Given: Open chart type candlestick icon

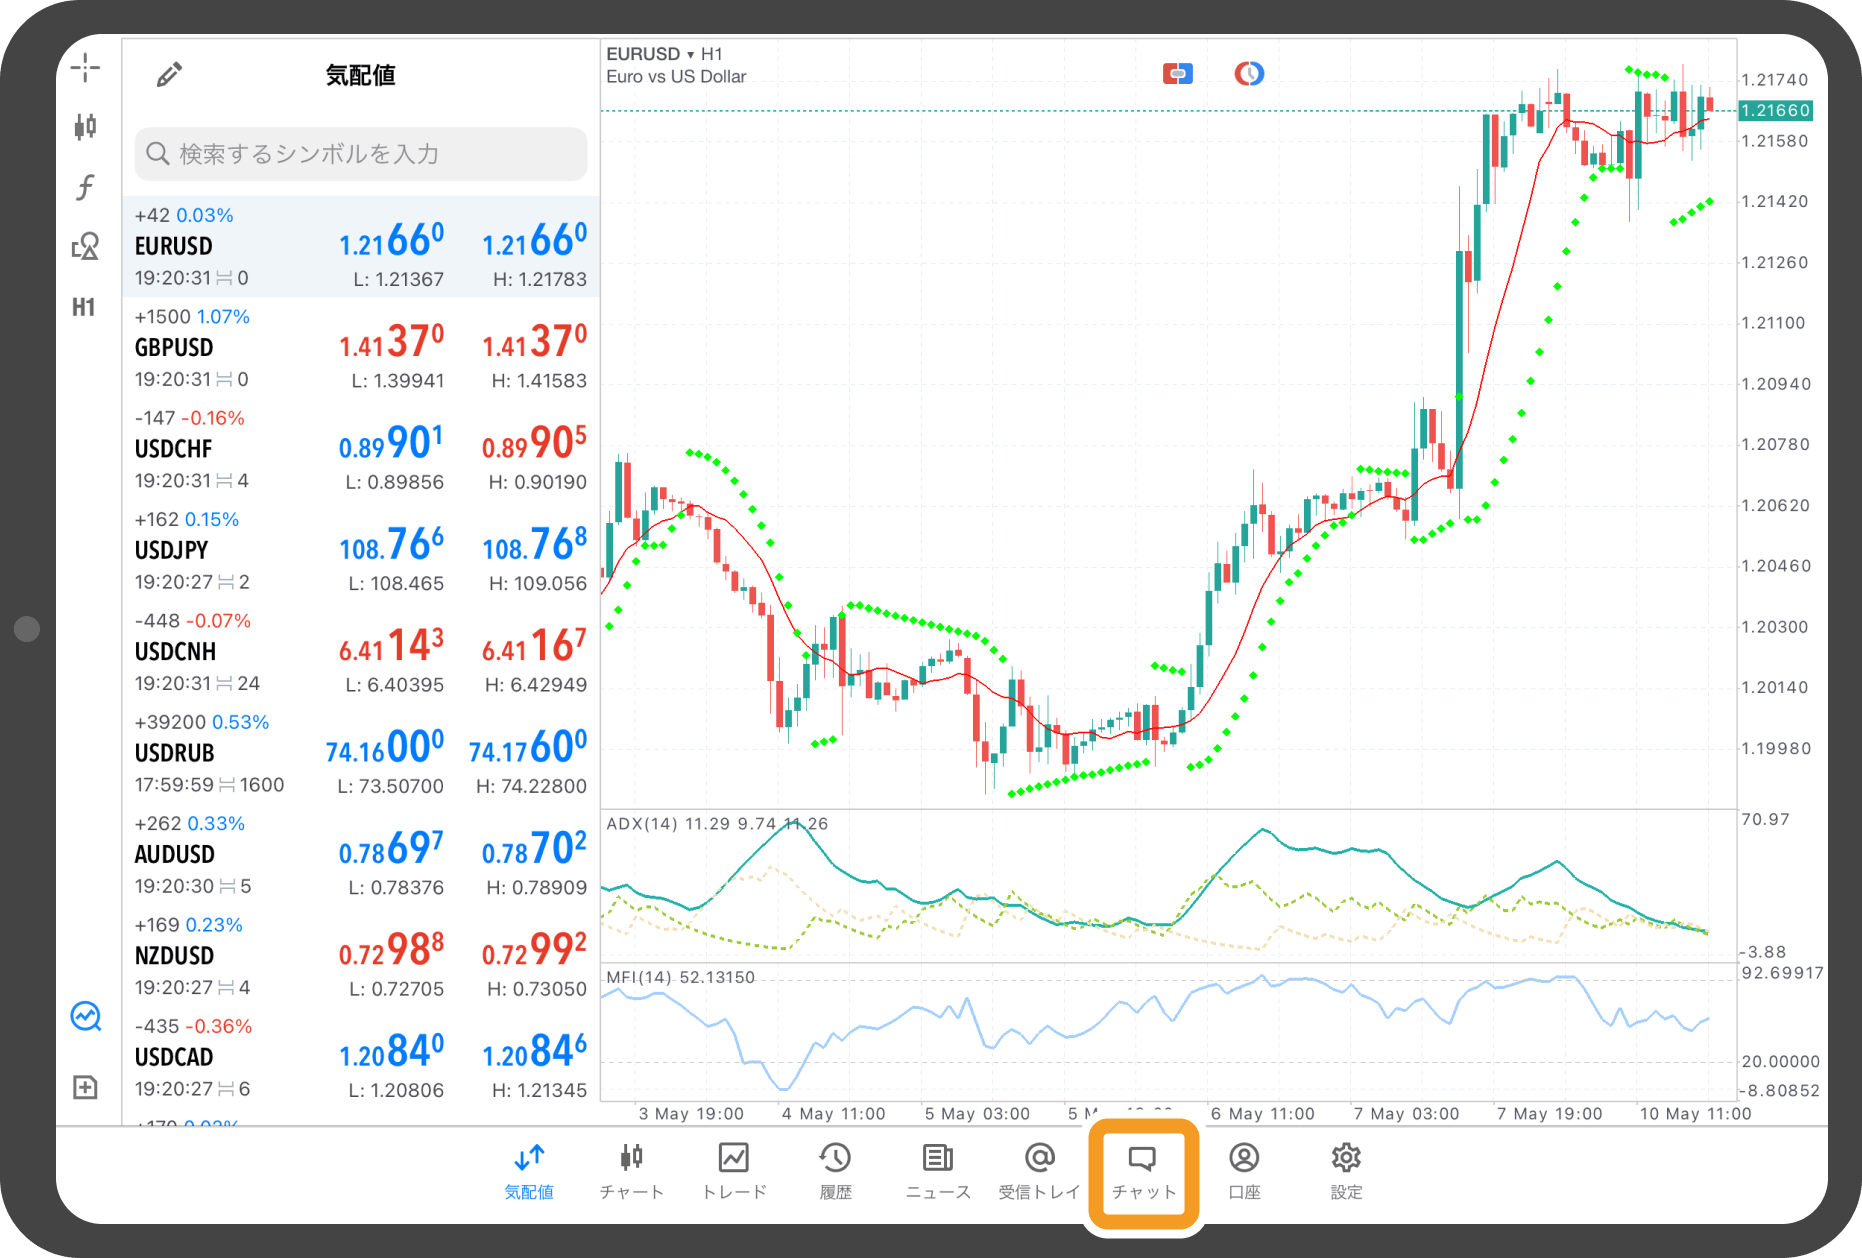Looking at the screenshot, I should pyautogui.click(x=85, y=126).
